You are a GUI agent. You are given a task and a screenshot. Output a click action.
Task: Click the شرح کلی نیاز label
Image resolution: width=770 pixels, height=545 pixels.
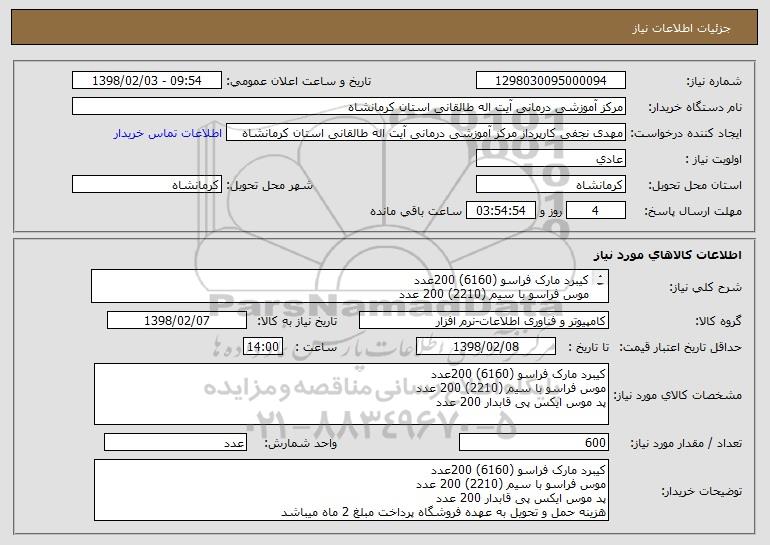706,287
